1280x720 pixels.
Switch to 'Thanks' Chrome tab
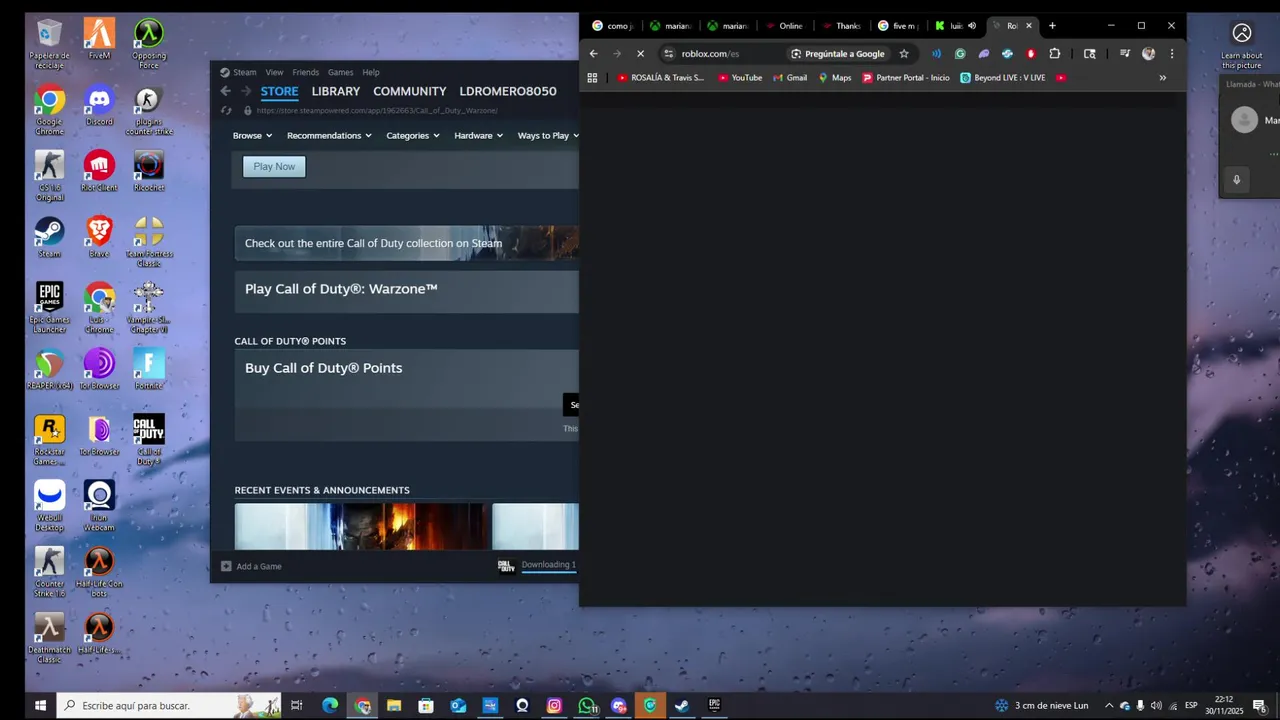(842, 26)
